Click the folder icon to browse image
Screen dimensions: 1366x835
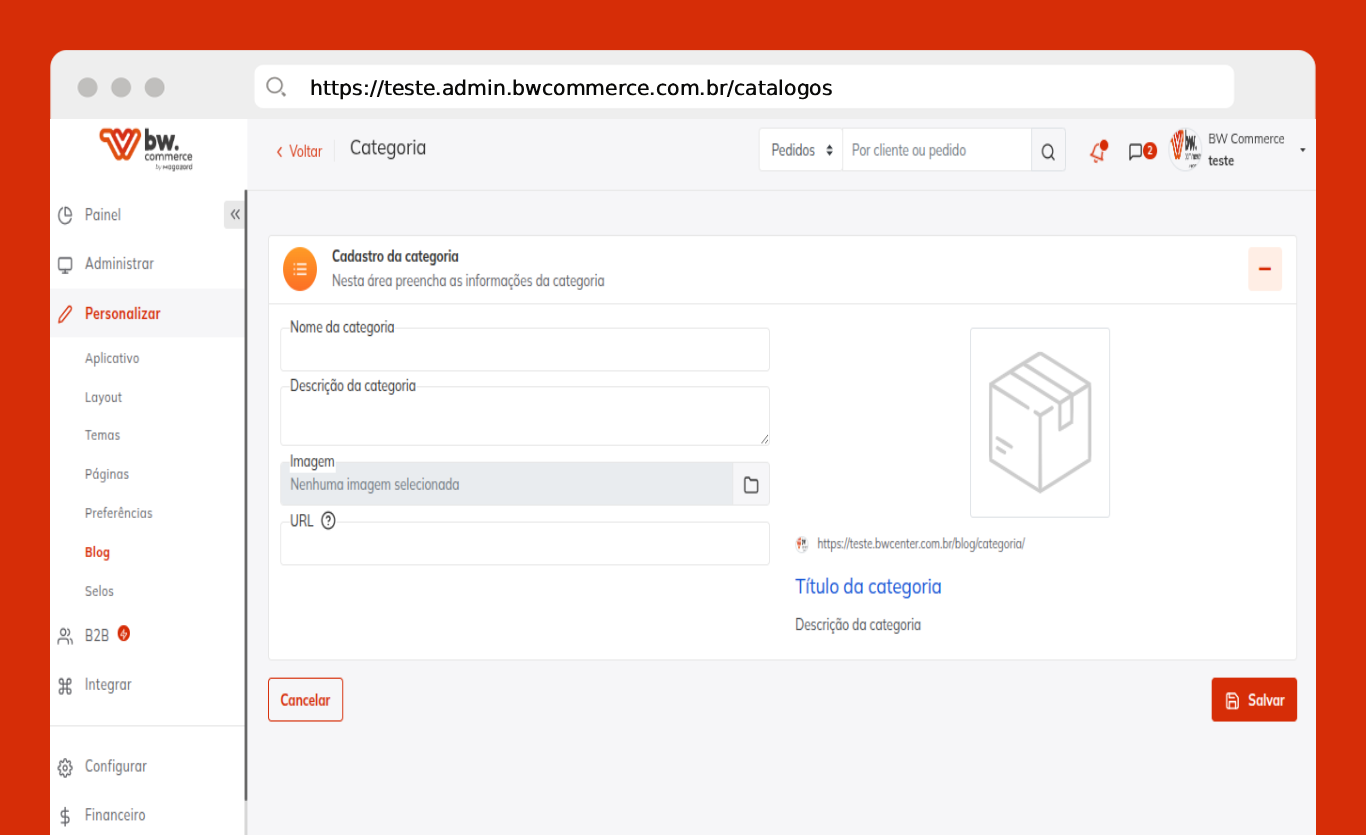751,485
